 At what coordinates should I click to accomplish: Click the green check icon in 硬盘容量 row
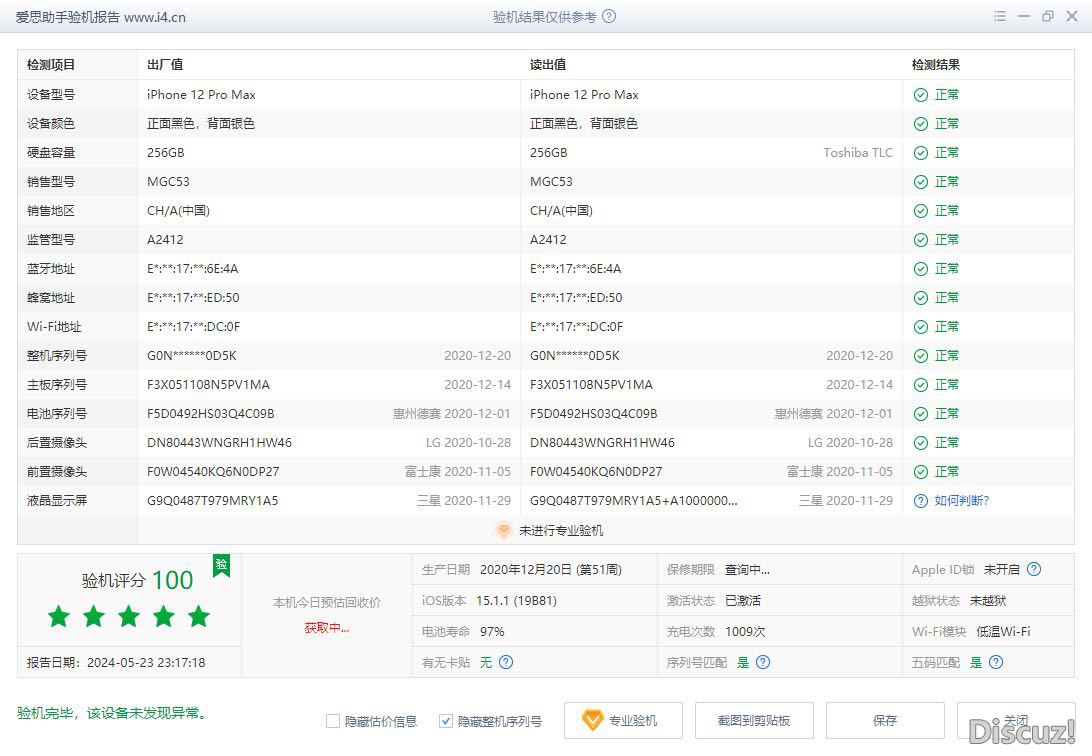(921, 152)
